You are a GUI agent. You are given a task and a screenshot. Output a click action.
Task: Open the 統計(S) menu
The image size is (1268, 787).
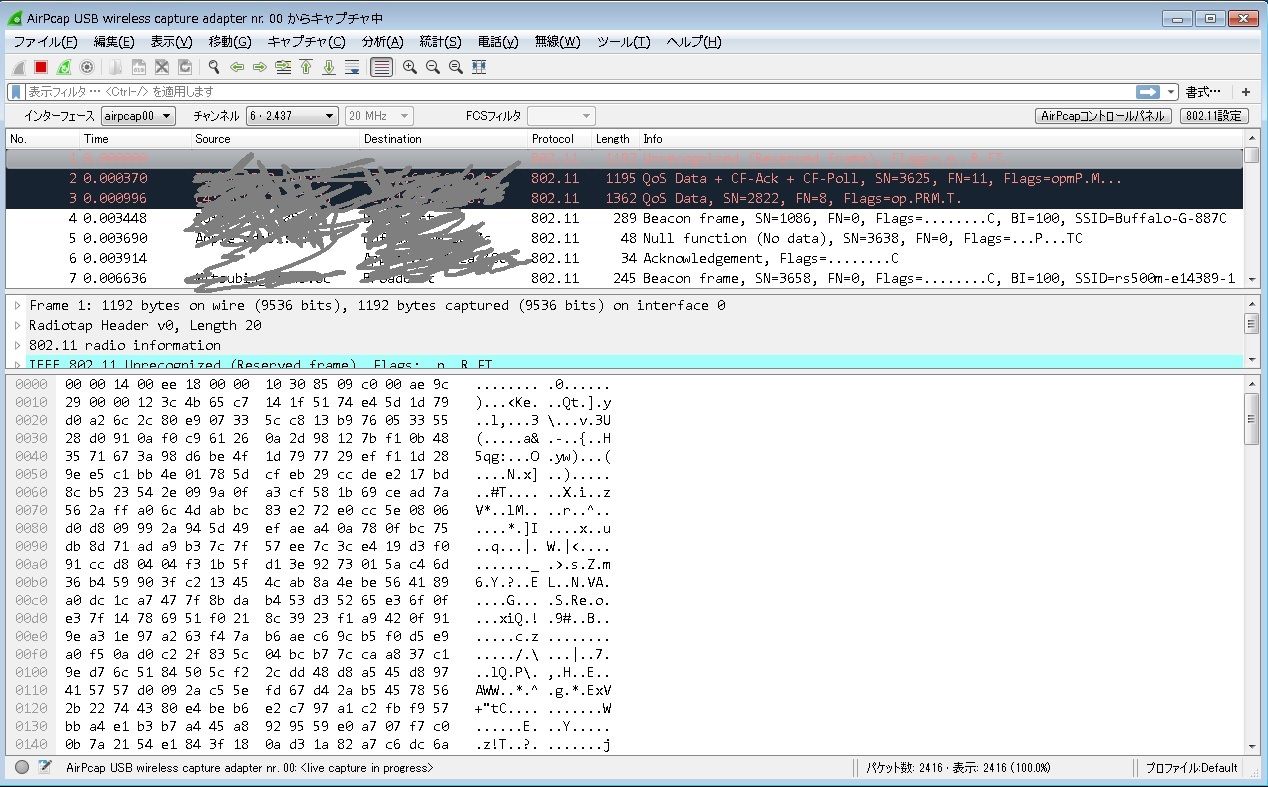coord(440,42)
